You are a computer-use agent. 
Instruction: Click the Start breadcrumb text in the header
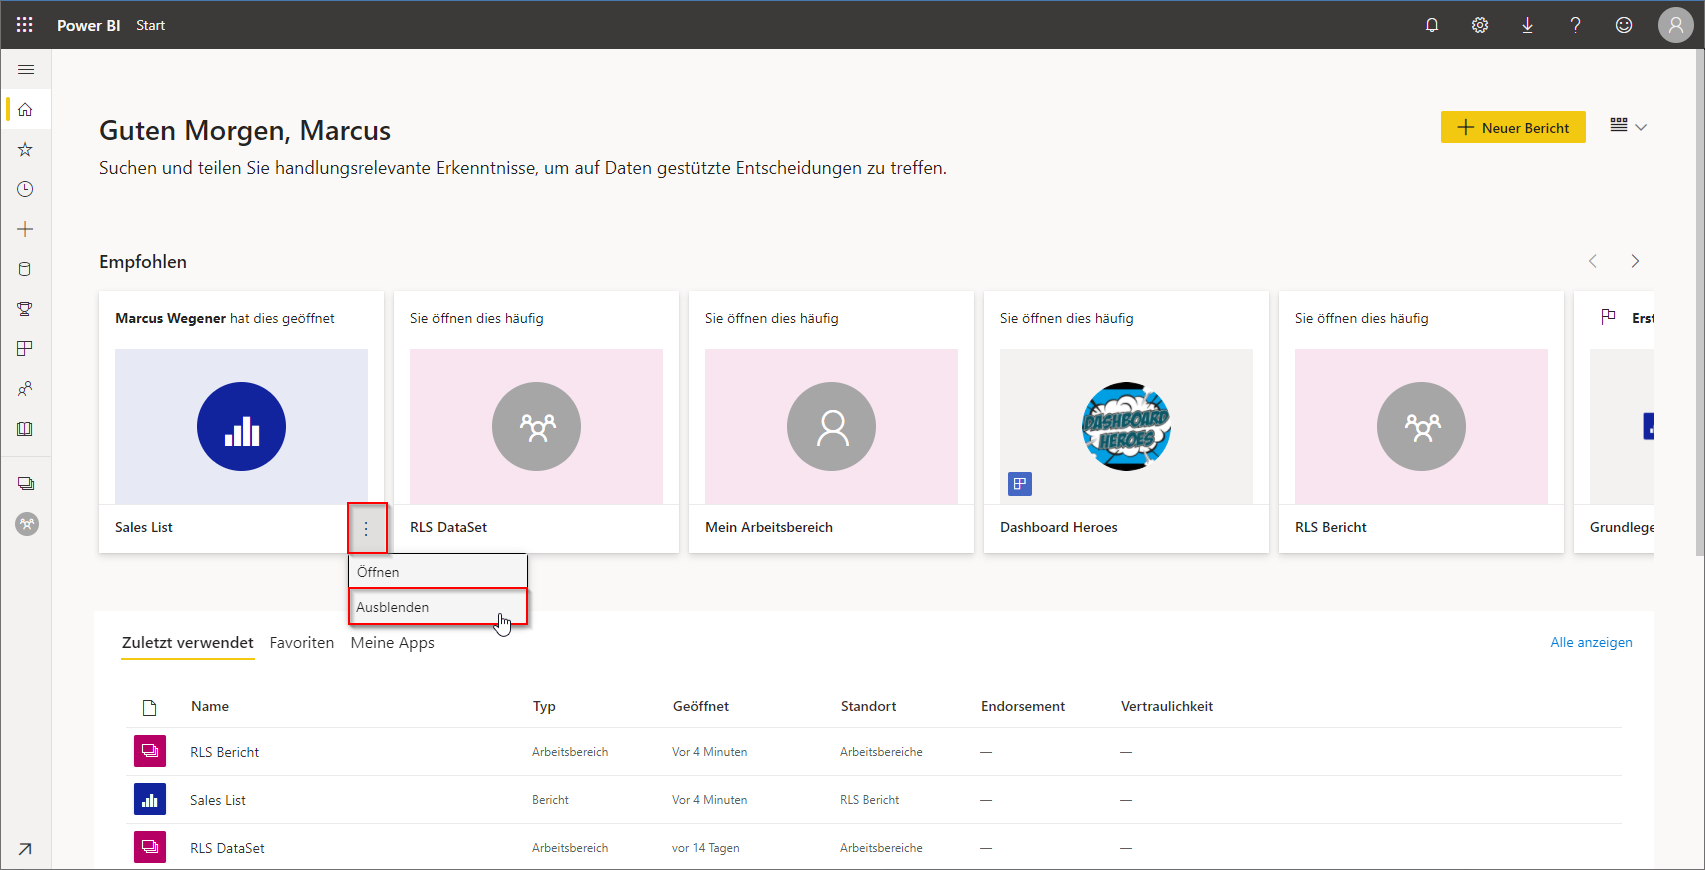151,25
